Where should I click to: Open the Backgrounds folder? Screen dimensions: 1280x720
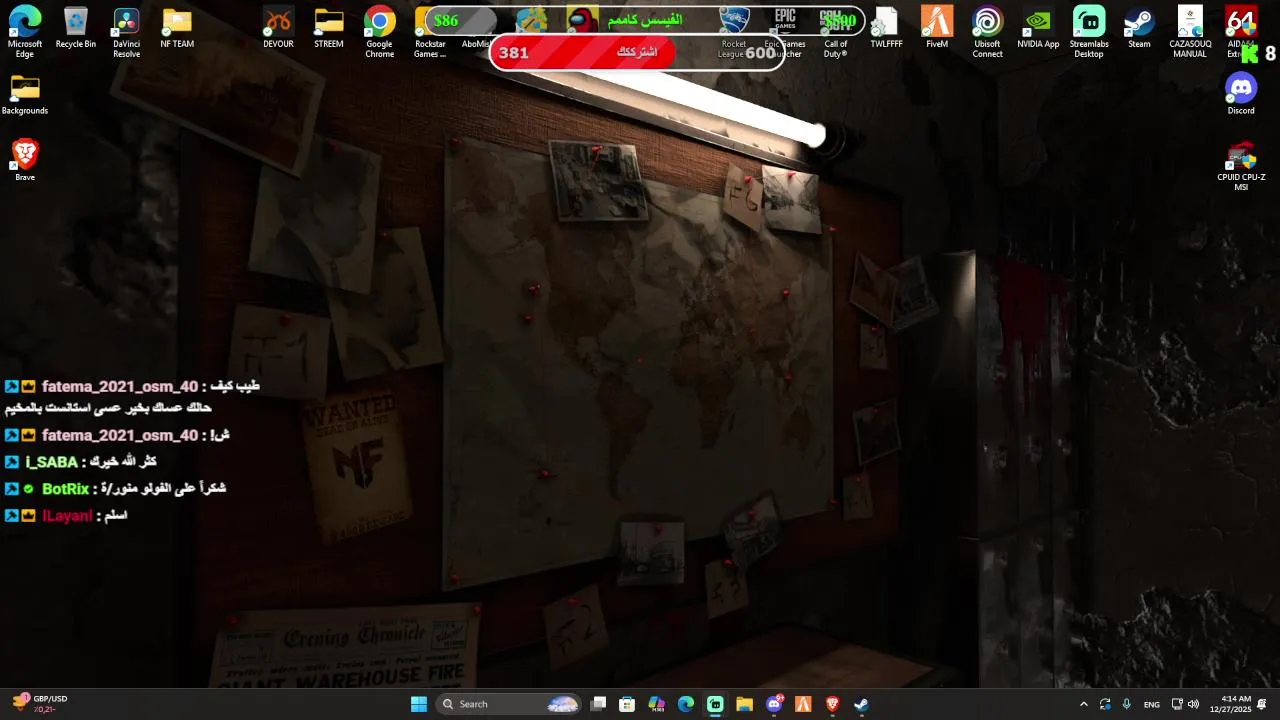pos(25,94)
